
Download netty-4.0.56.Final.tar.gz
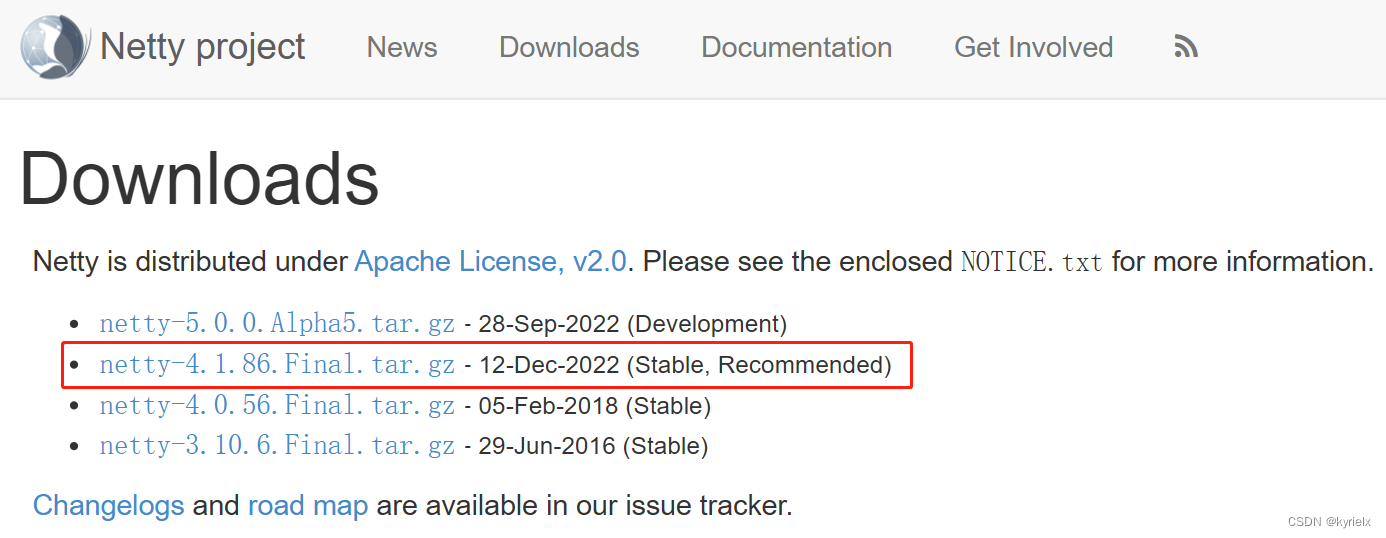(x=277, y=406)
